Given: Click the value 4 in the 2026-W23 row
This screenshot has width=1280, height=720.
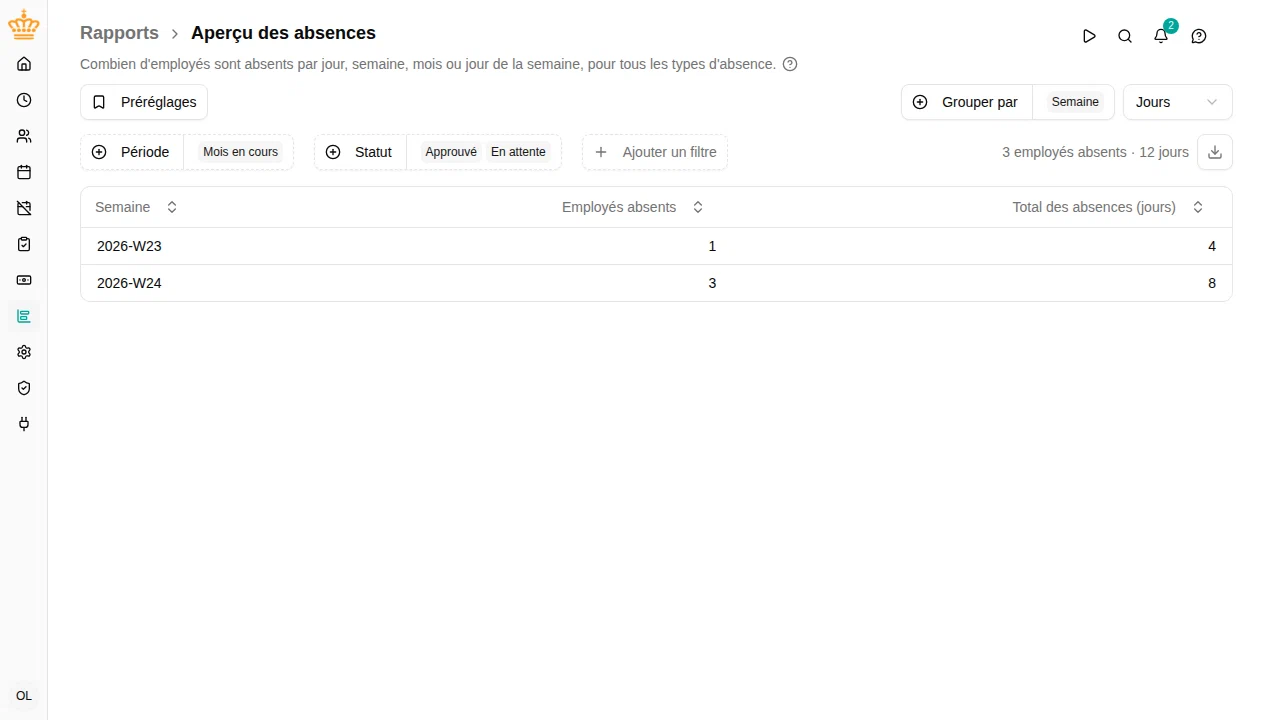Looking at the screenshot, I should (1212, 246).
